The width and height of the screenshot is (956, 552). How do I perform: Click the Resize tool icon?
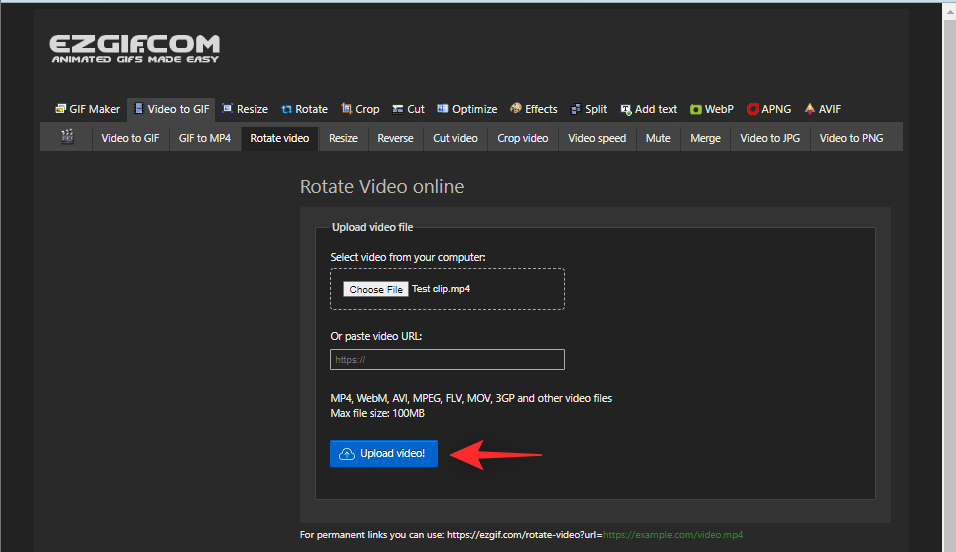tap(227, 109)
